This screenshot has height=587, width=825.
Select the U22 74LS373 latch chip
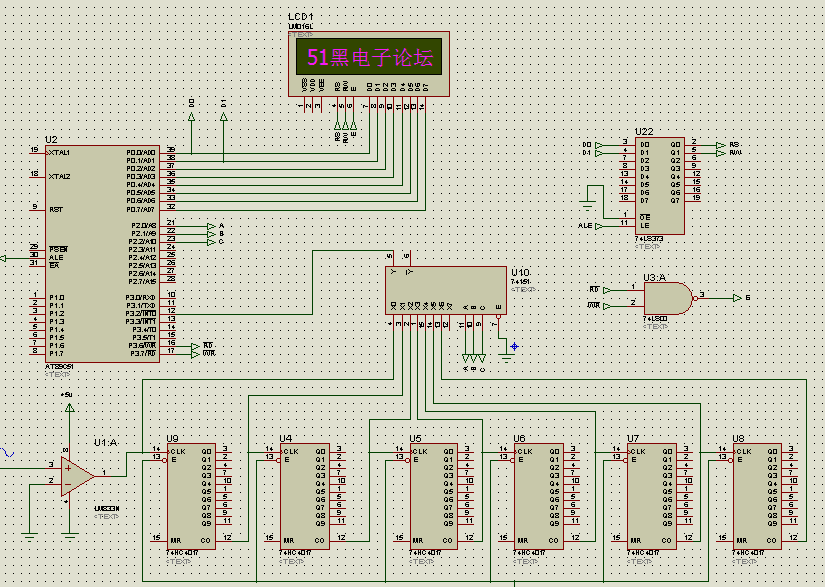click(x=660, y=186)
